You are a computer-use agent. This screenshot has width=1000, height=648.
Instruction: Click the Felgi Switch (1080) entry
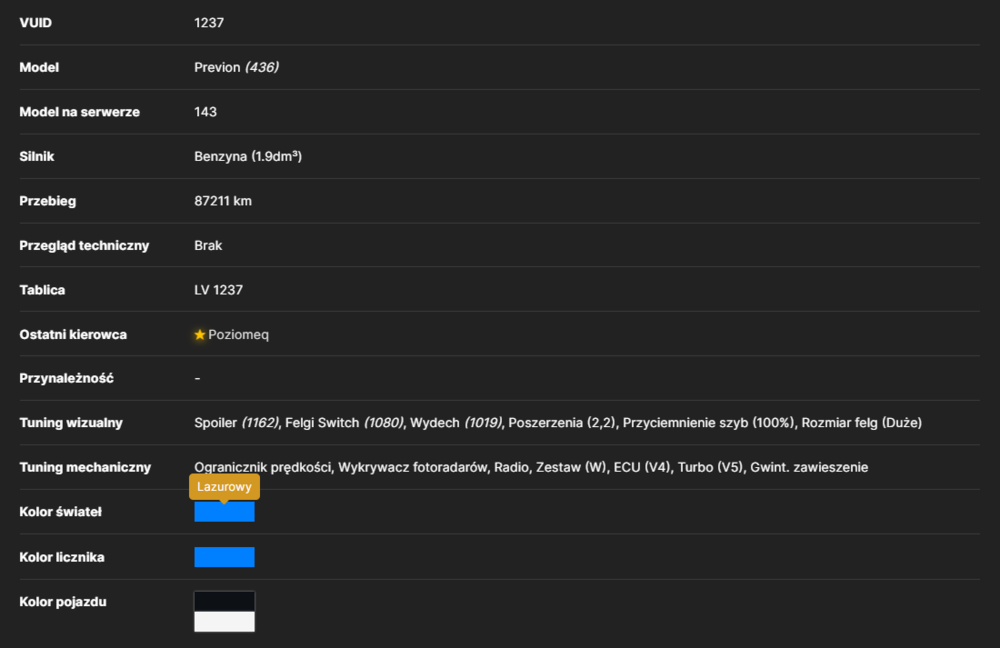[344, 422]
